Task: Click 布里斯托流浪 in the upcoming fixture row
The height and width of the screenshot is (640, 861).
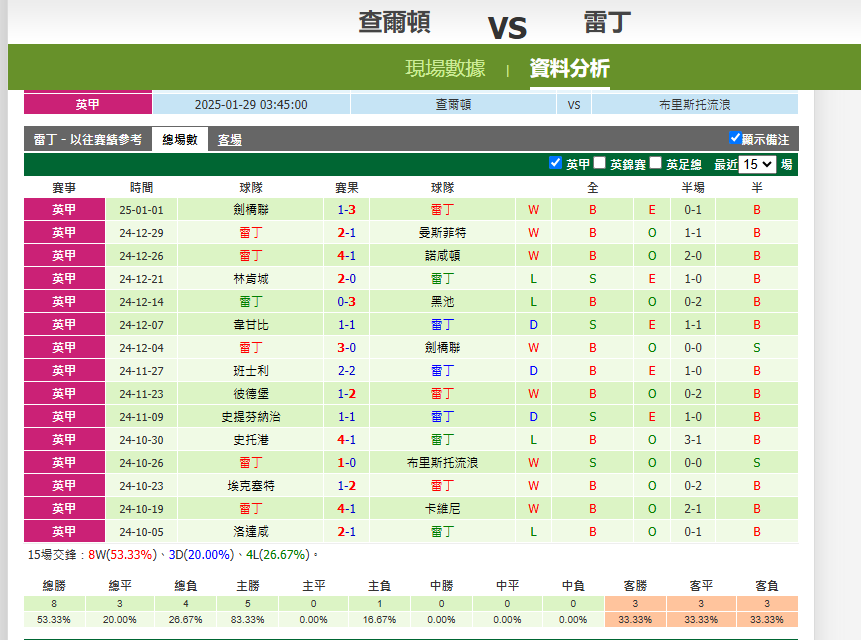Action: tap(695, 105)
